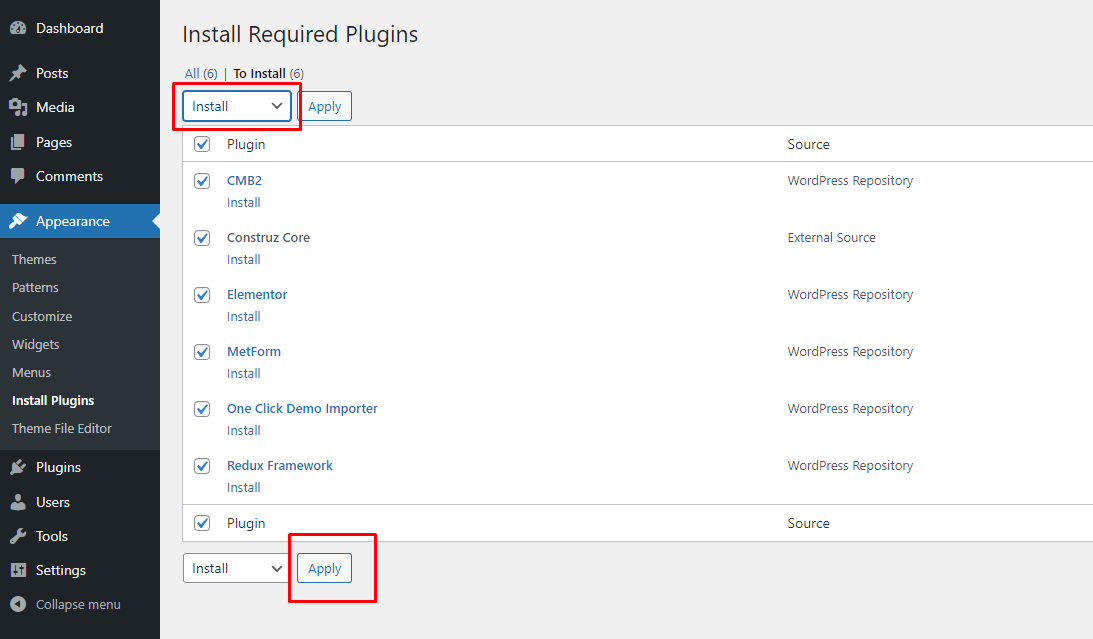Screen dimensions: 1093x639
Task: Open the Elementor plugin link
Action: click(257, 294)
